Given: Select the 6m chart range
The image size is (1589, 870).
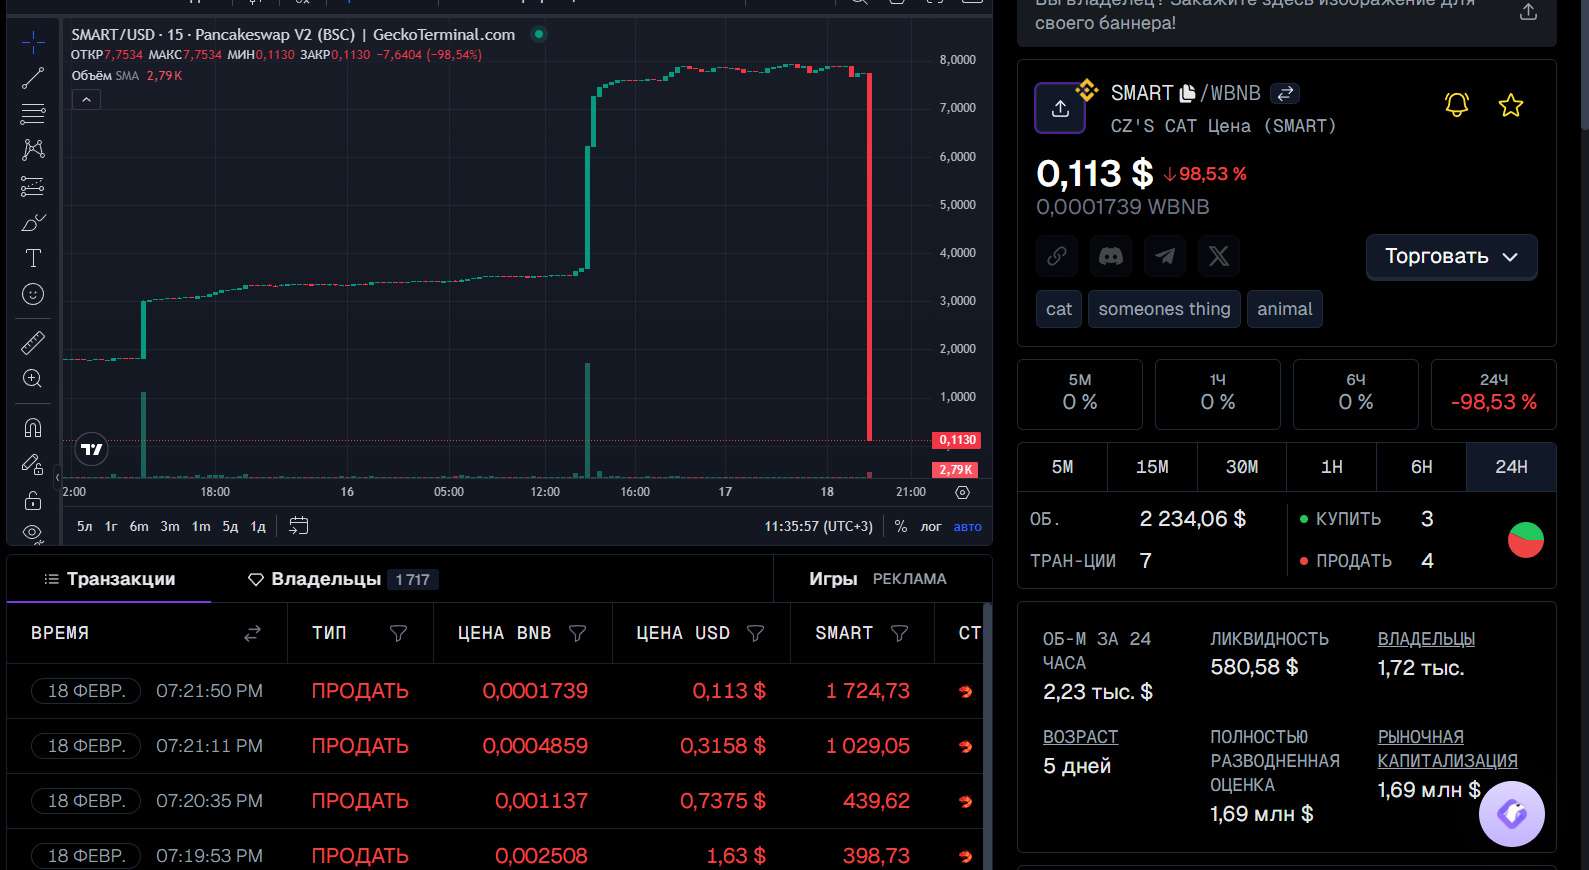Looking at the screenshot, I should coord(139,526).
